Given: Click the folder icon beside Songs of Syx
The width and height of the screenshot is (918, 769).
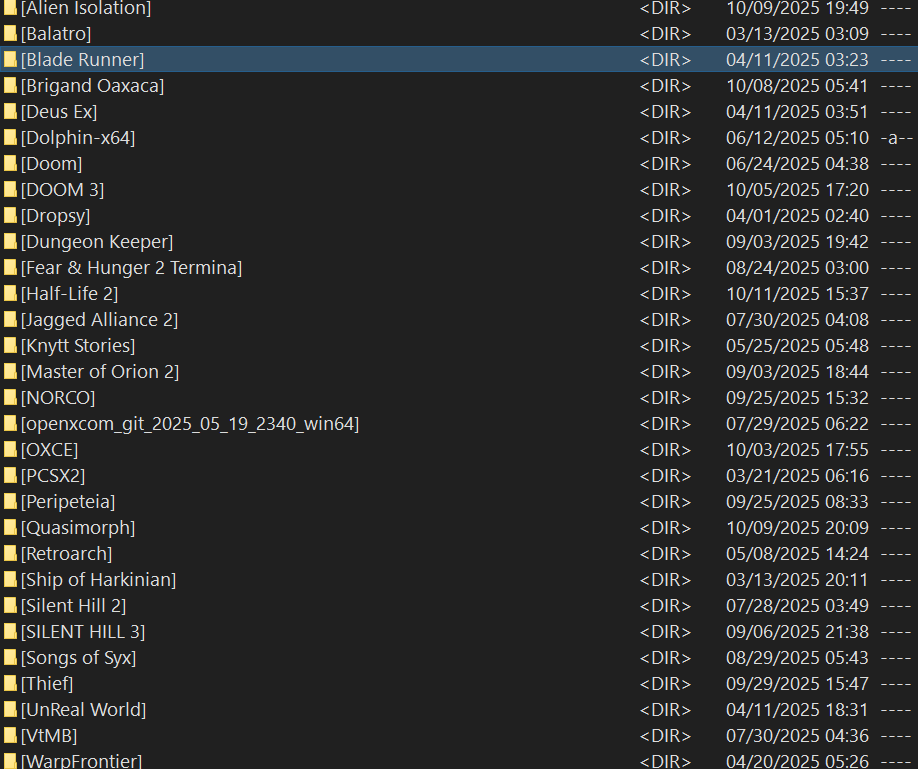Looking at the screenshot, I should (10, 657).
